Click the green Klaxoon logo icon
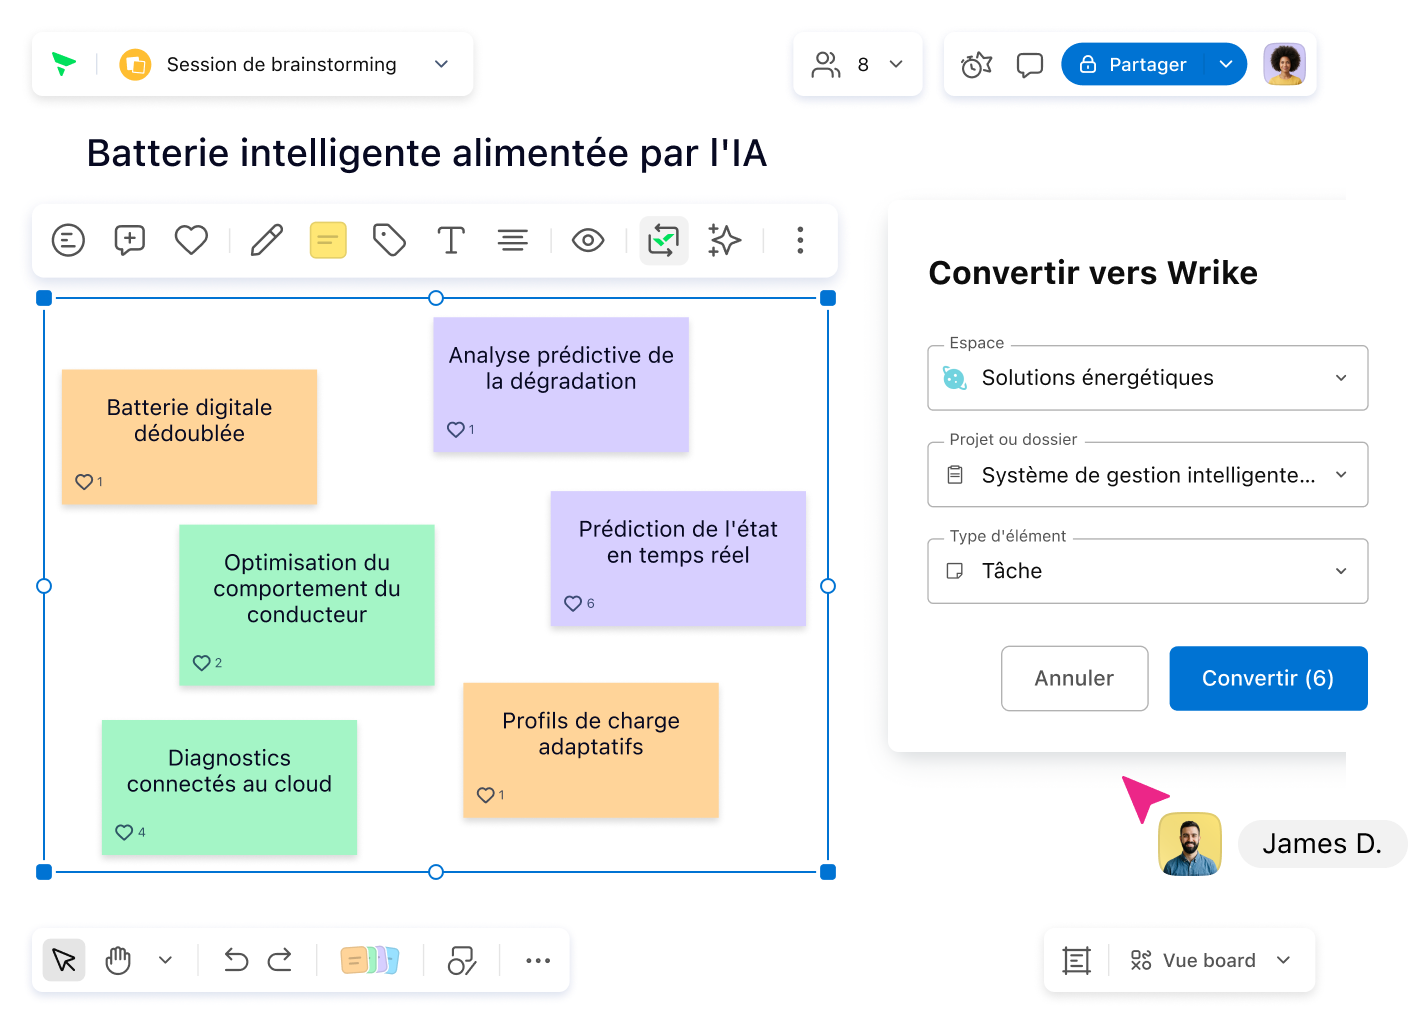The image size is (1408, 1024). (64, 64)
